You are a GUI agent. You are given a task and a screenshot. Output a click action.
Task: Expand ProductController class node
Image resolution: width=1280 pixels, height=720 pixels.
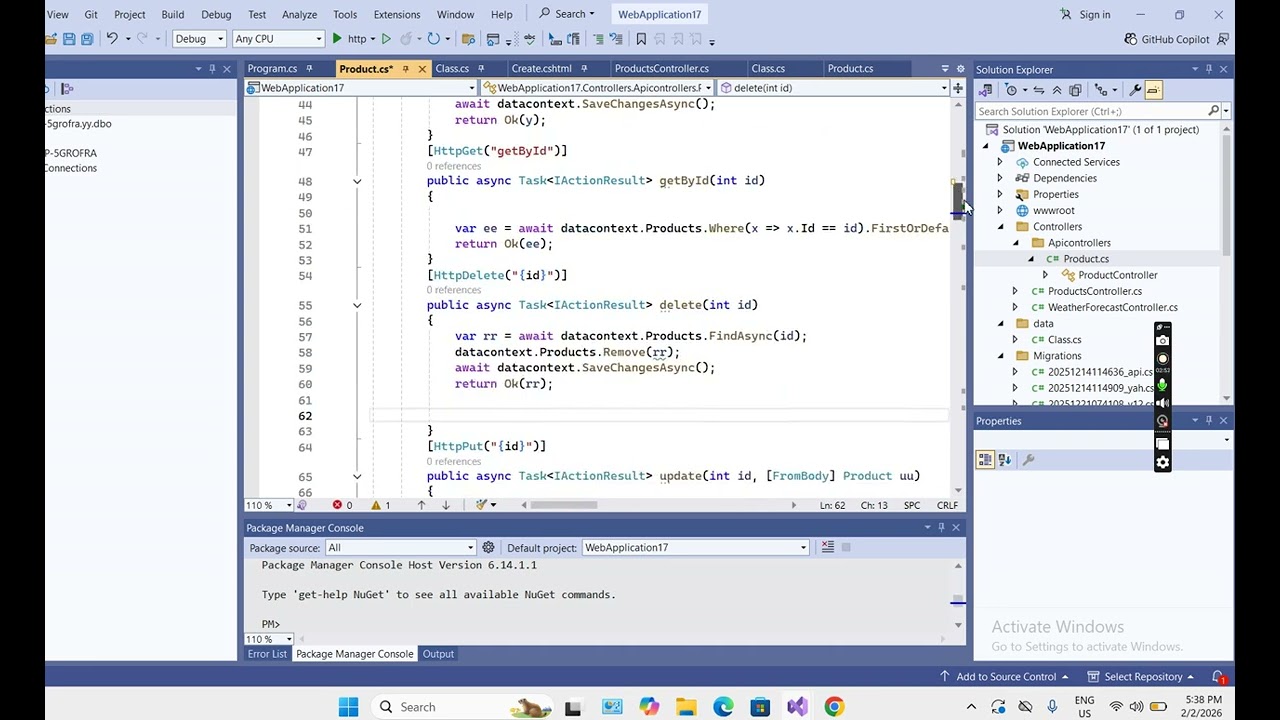(1045, 275)
